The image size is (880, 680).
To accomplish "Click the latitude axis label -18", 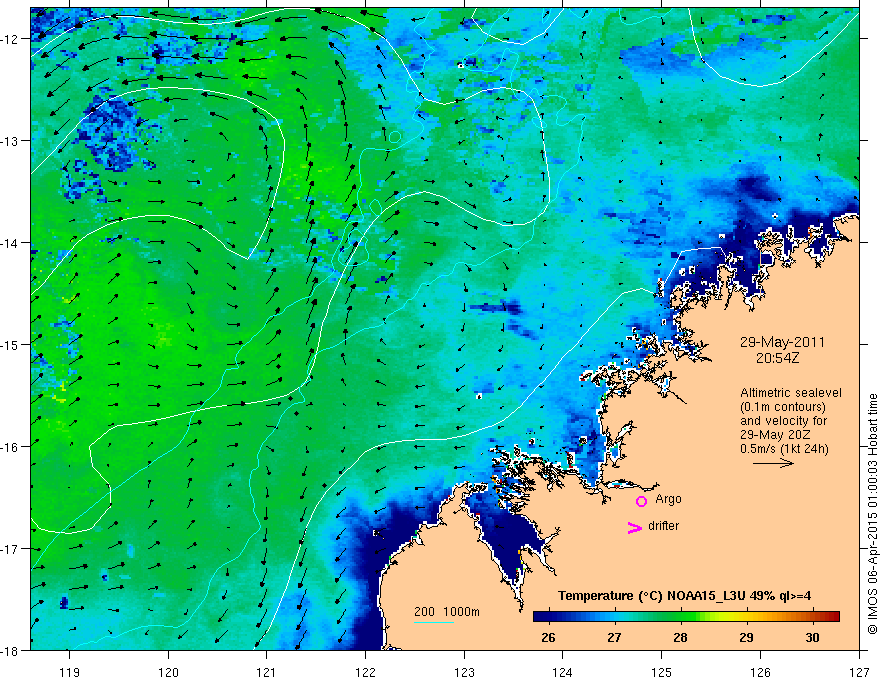I will click(10, 650).
